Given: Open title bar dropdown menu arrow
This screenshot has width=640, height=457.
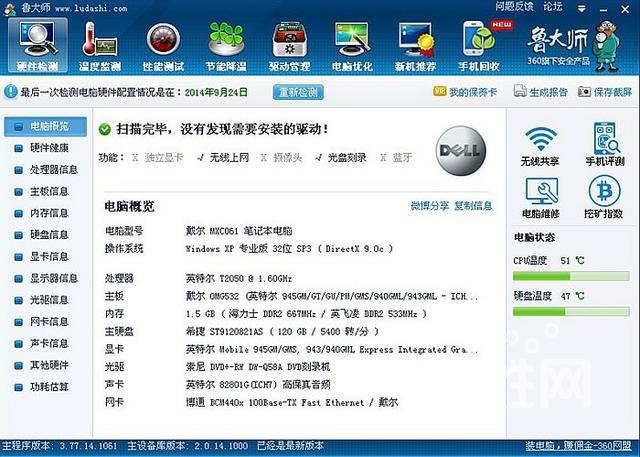Looking at the screenshot, I should [582, 9].
